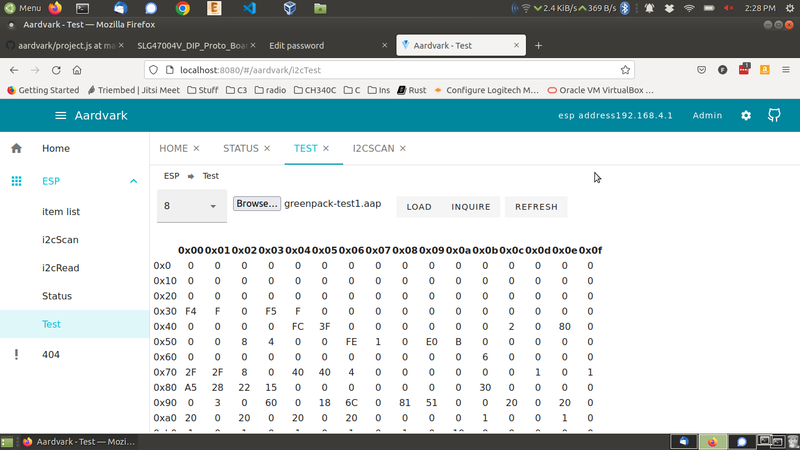Screen dimensions: 800x450
Task: Open the notification bell tray icon
Action: [x=649, y=8]
